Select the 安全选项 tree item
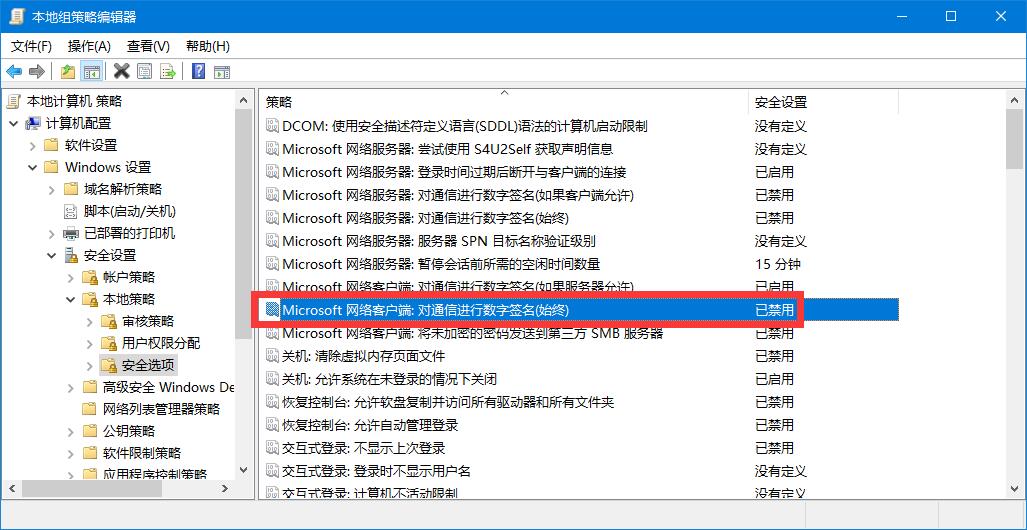This screenshot has width=1027, height=530. tap(149, 365)
